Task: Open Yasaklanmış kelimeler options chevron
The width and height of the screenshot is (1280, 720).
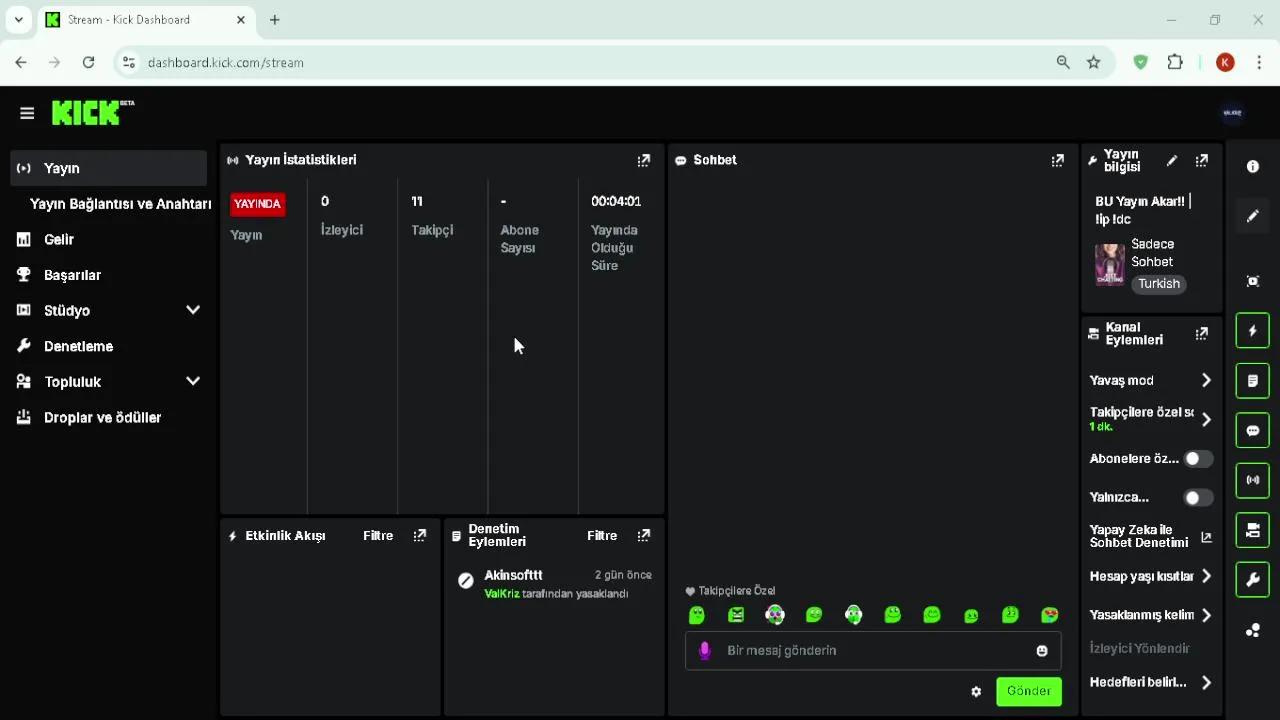Action: 1206,615
